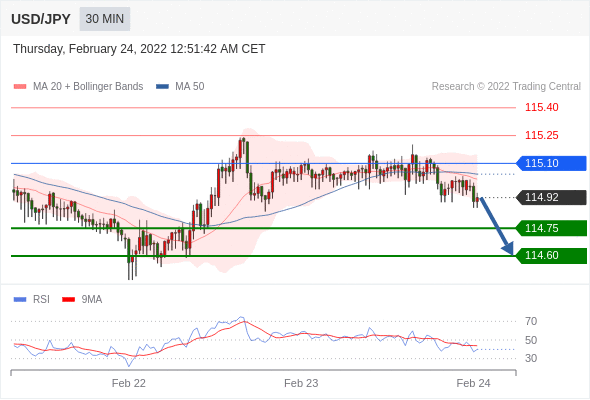Click the 114.60 green support tag
This screenshot has height=400, width=590.
pos(551,256)
